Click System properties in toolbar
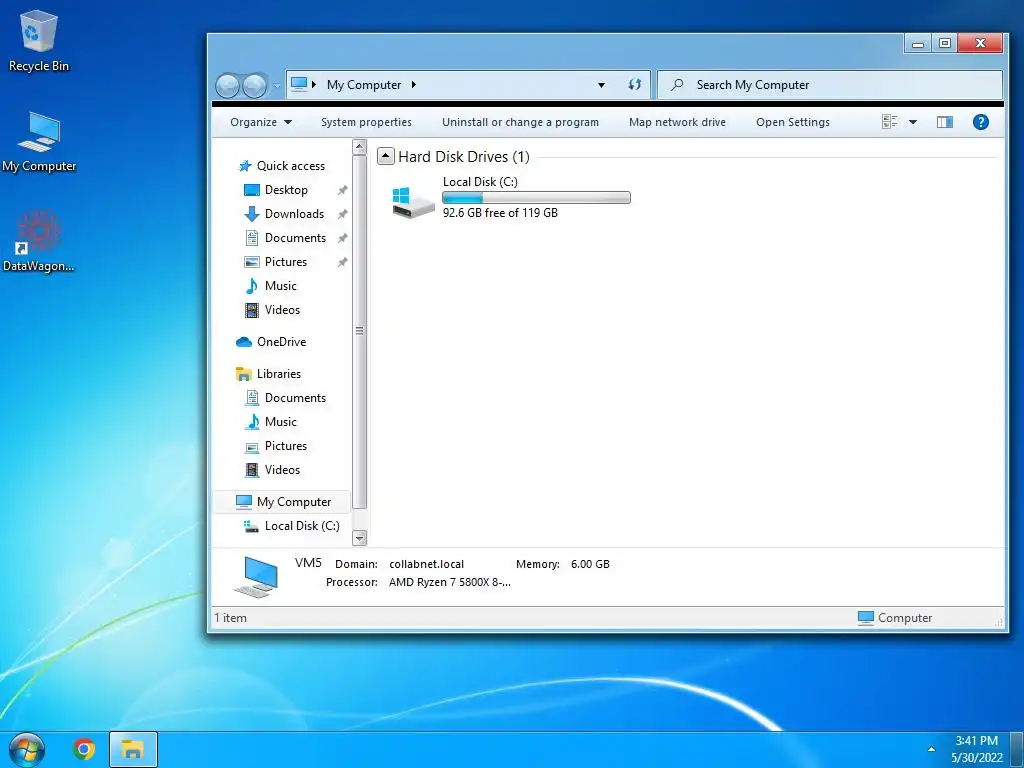This screenshot has height=768, width=1024. pyautogui.click(x=366, y=122)
